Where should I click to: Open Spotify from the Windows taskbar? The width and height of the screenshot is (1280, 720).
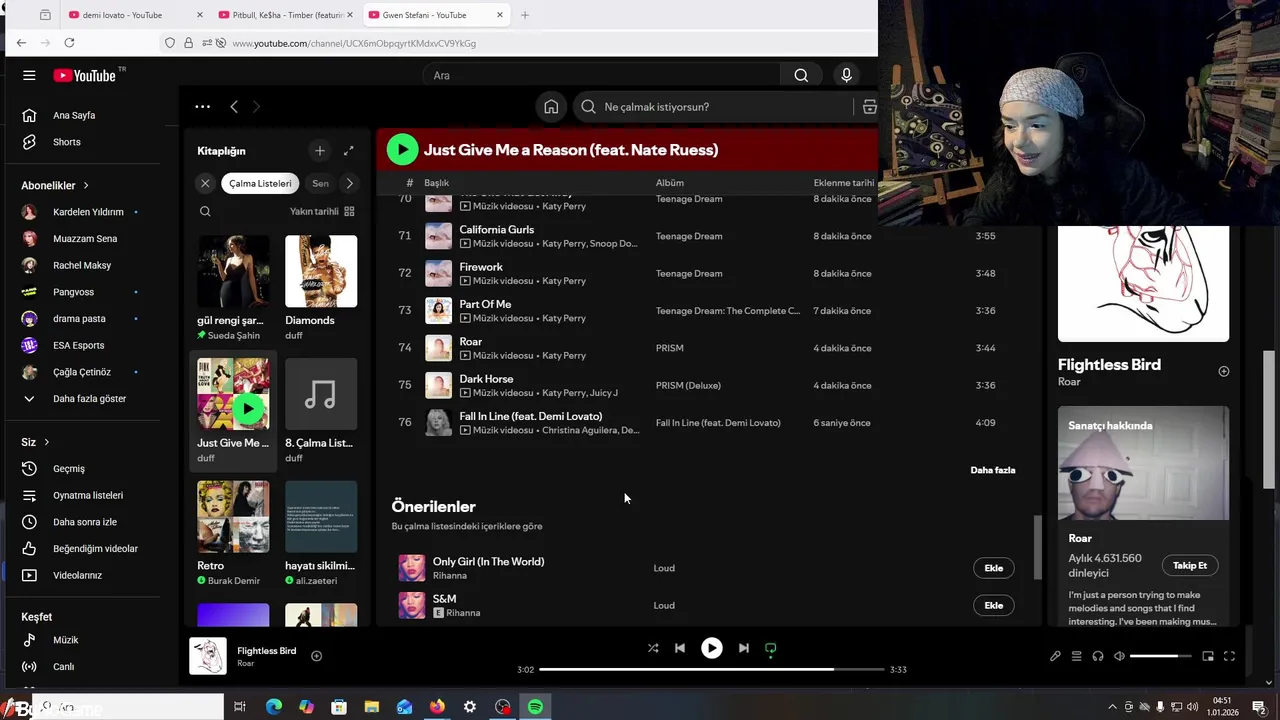click(535, 707)
